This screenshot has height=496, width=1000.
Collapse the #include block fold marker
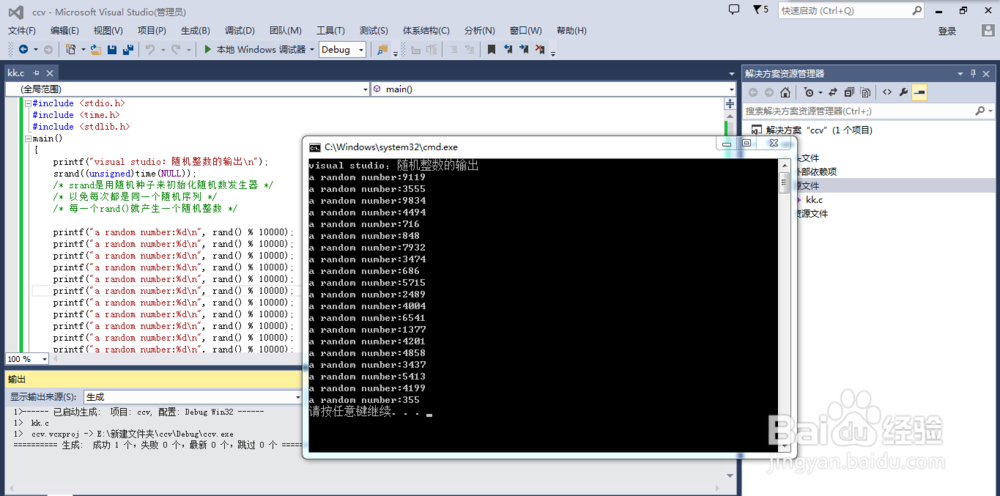pos(27,103)
